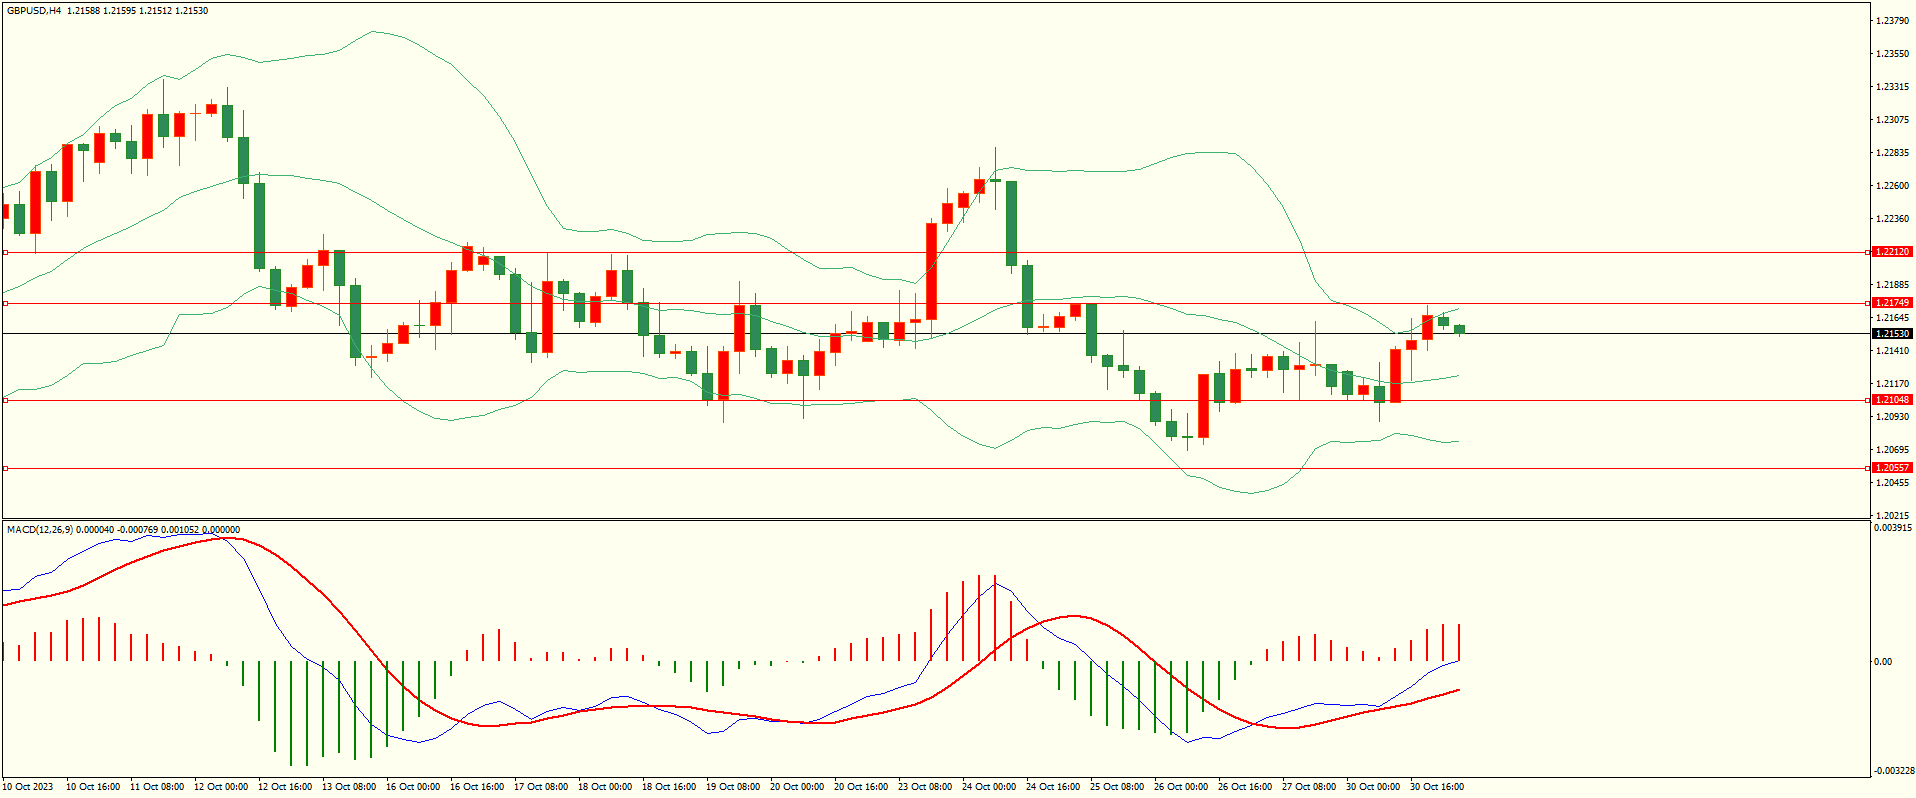Click the 1.23315 price axis label
Viewport: 1916px width, 798px height.
1892,87
